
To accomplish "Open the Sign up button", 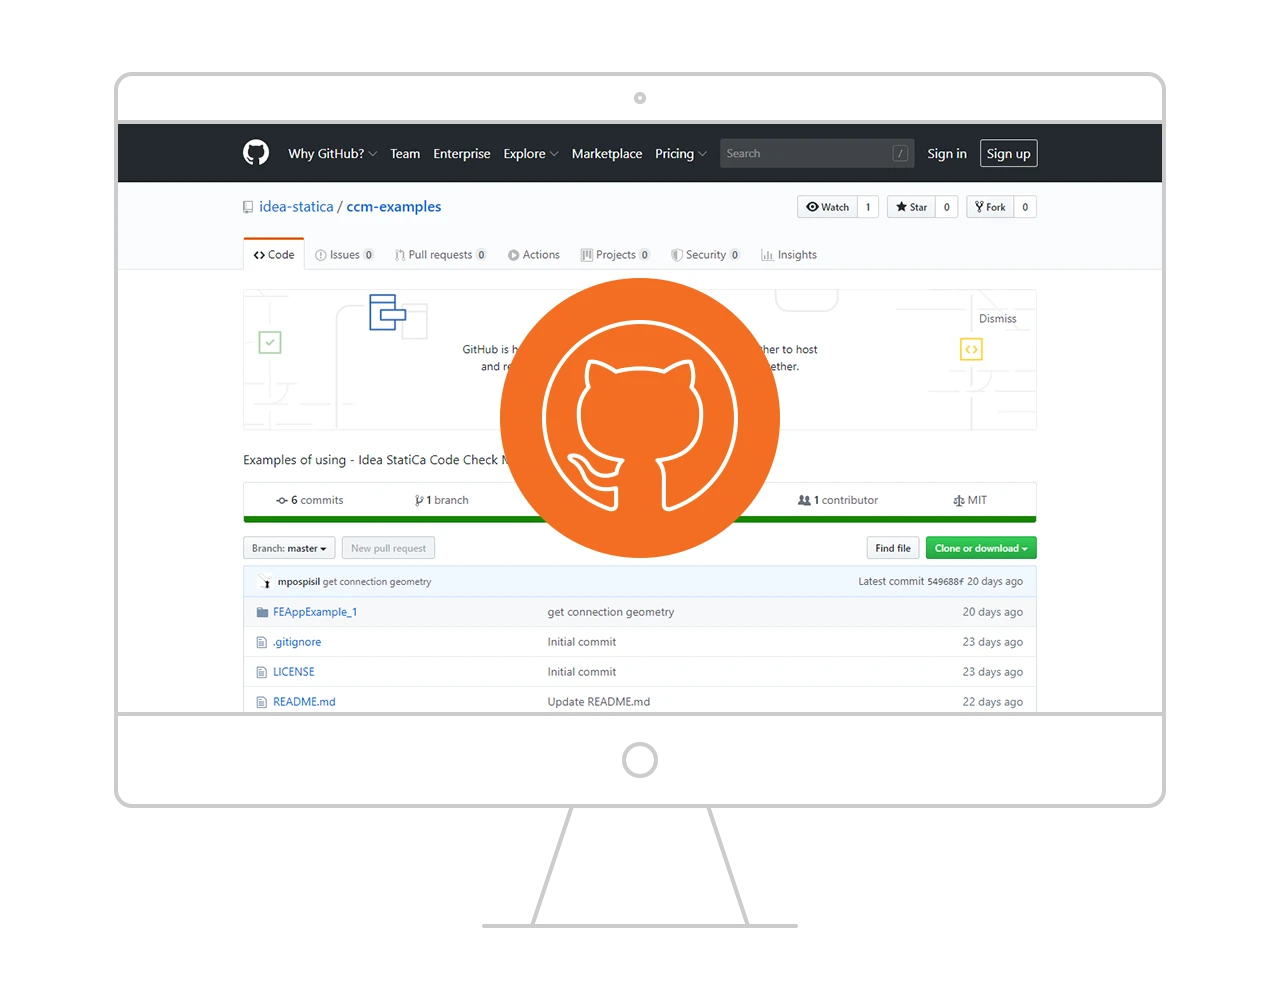I will pyautogui.click(x=1008, y=153).
